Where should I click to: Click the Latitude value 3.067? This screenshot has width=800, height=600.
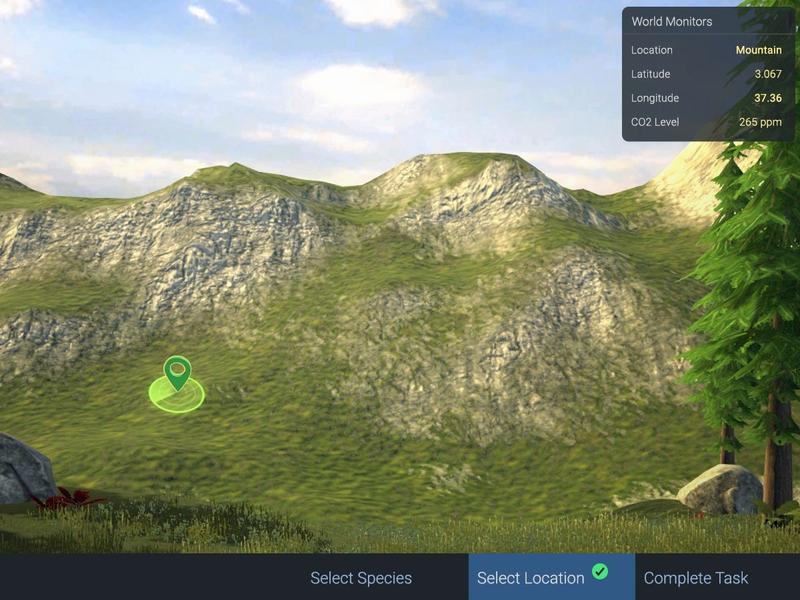(766, 74)
